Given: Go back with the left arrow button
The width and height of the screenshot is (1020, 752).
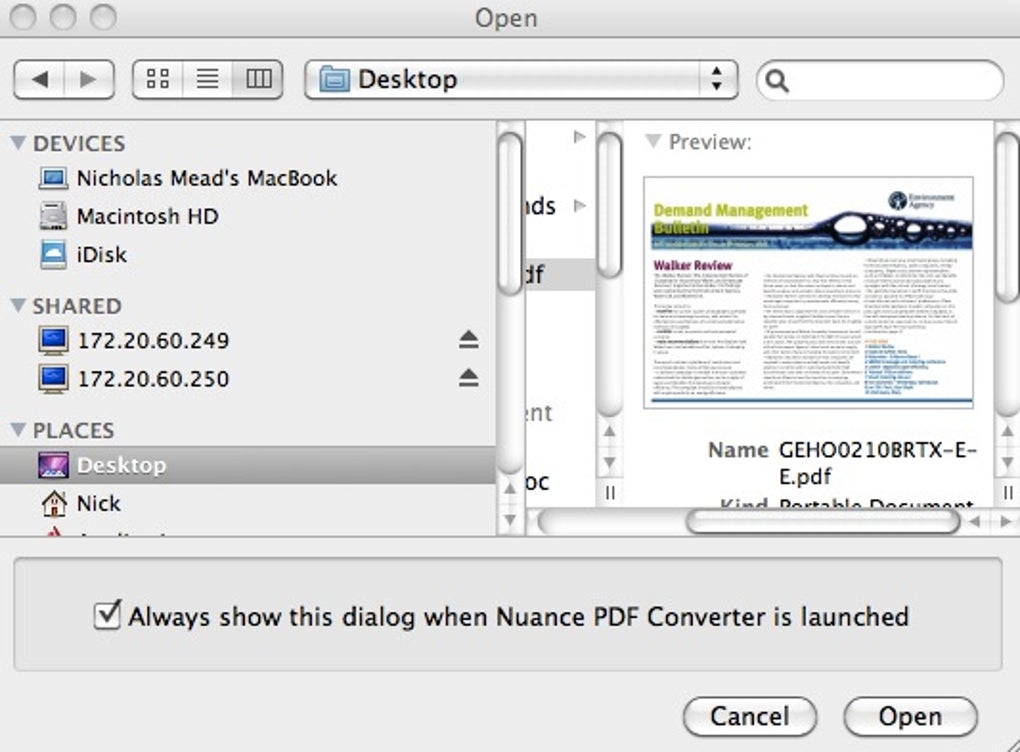Looking at the screenshot, I should tap(39, 79).
